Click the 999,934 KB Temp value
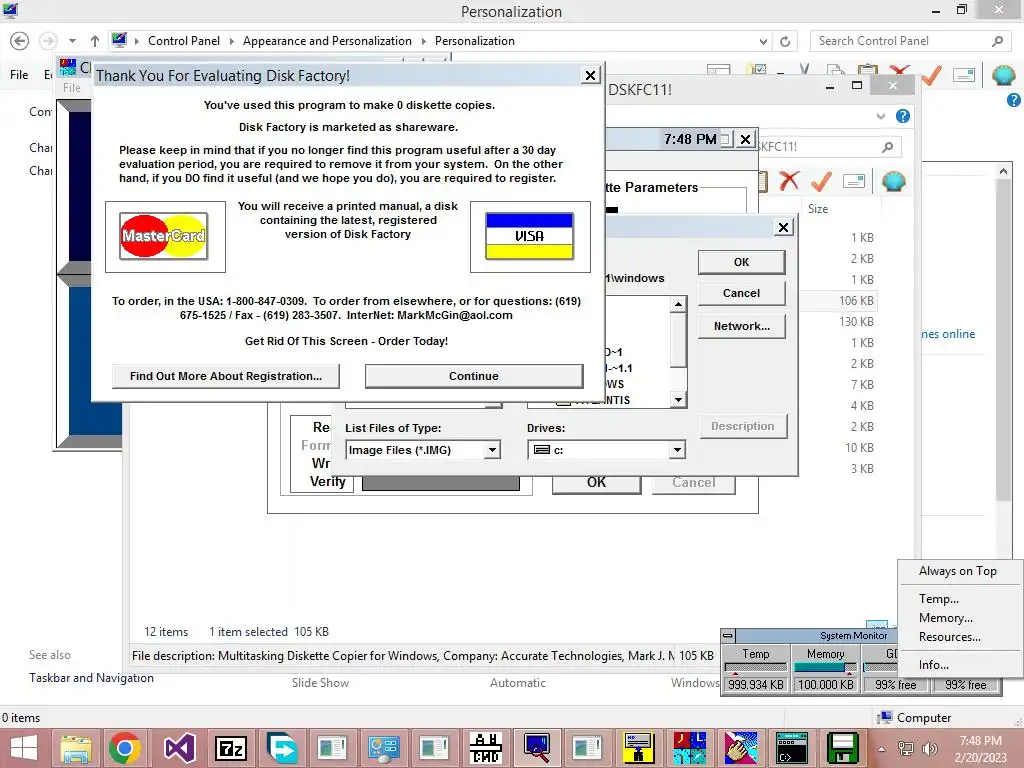This screenshot has height=768, width=1024. coord(756,684)
